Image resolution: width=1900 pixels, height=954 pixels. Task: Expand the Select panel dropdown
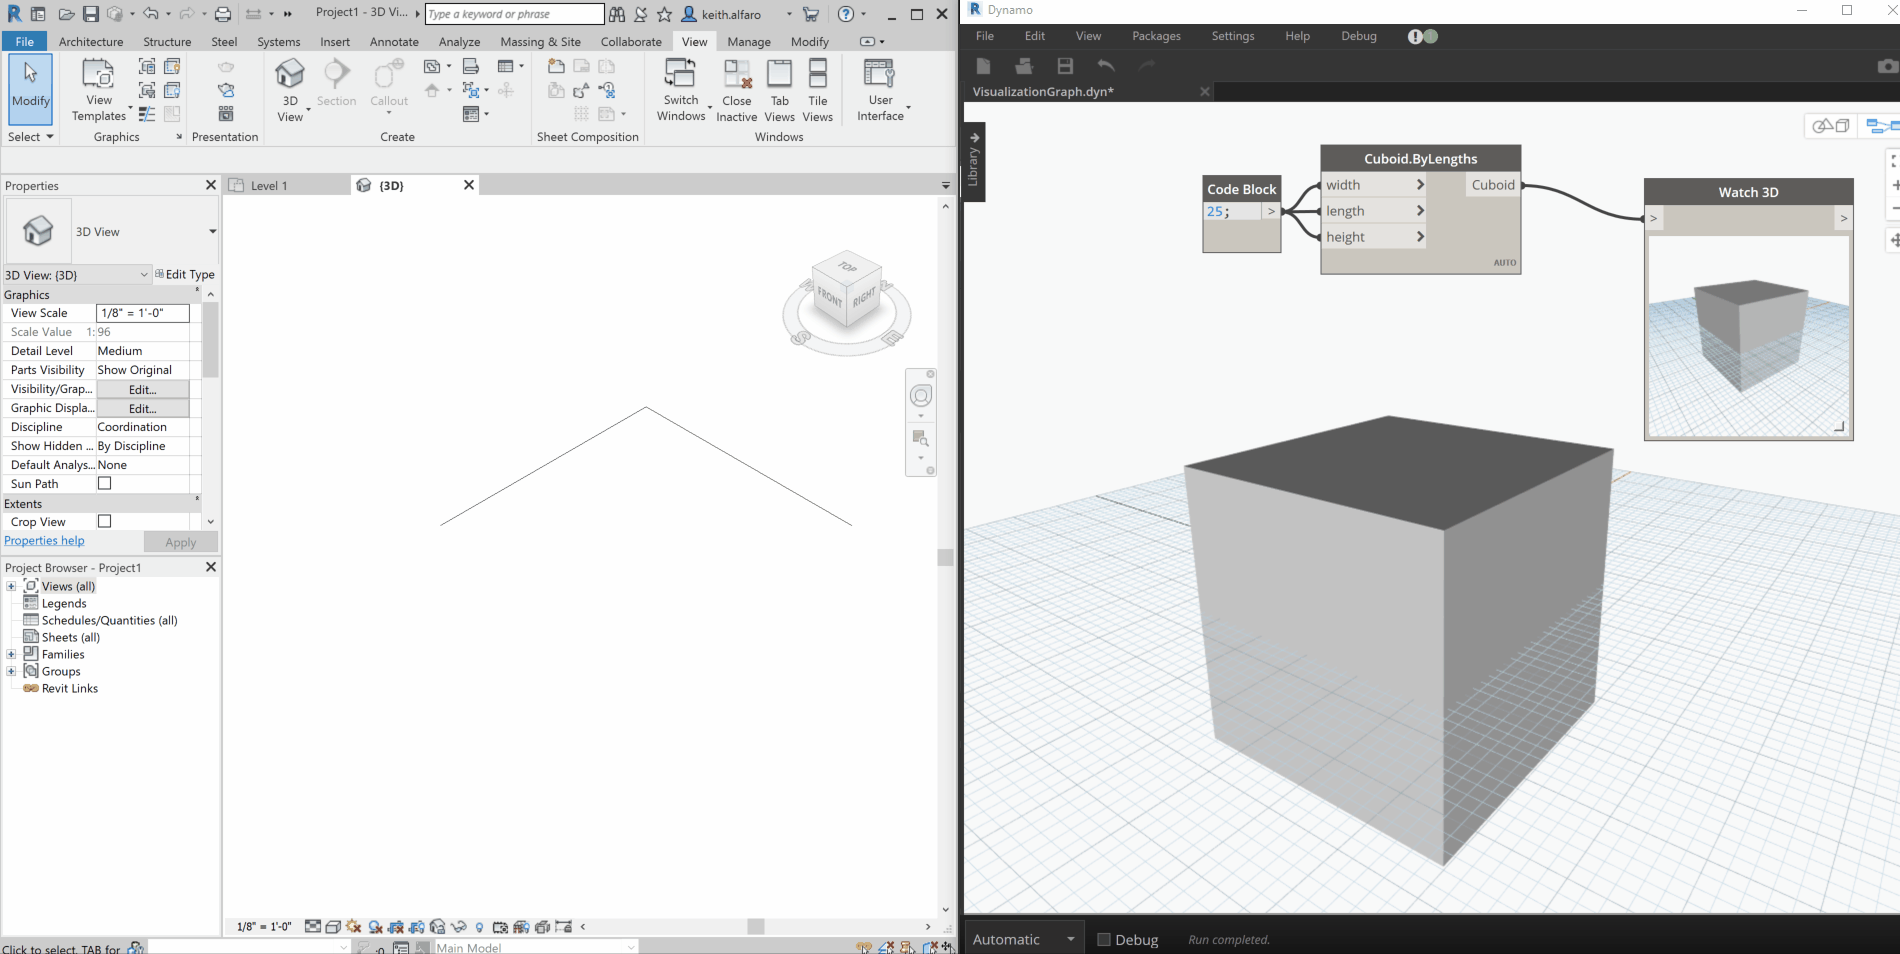(x=30, y=137)
